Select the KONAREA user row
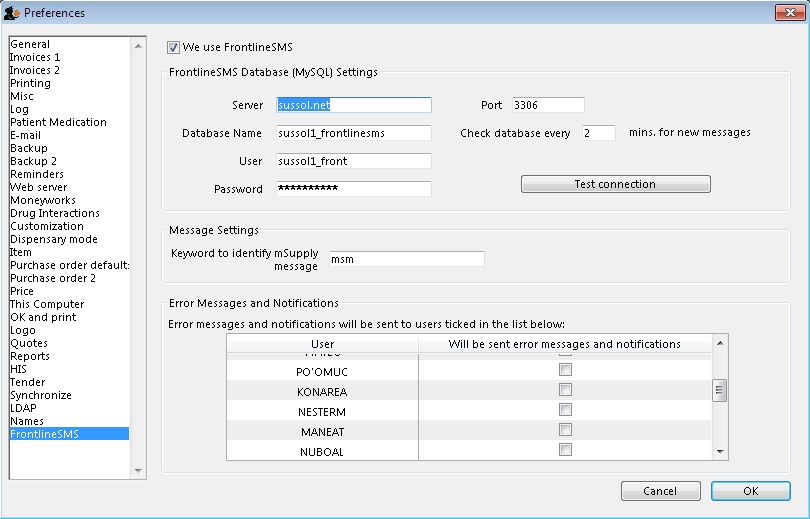Image resolution: width=810 pixels, height=519 pixels. point(469,391)
